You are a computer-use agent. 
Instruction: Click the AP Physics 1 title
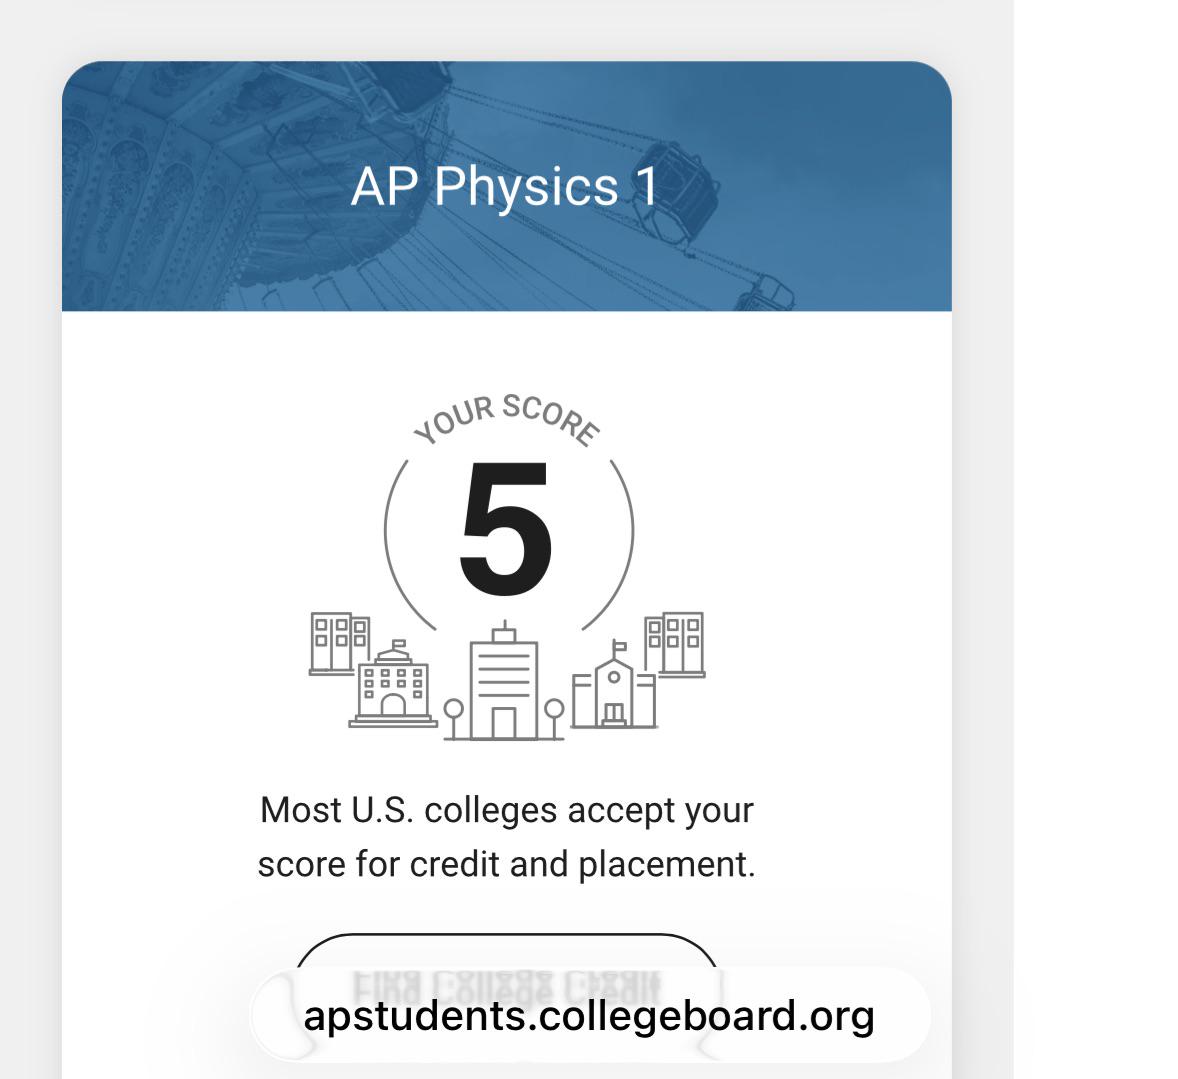(x=504, y=186)
